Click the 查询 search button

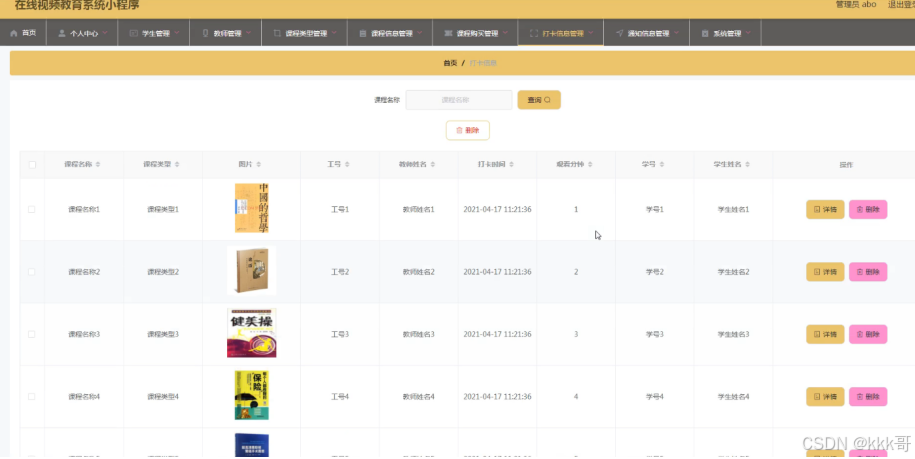tap(539, 100)
